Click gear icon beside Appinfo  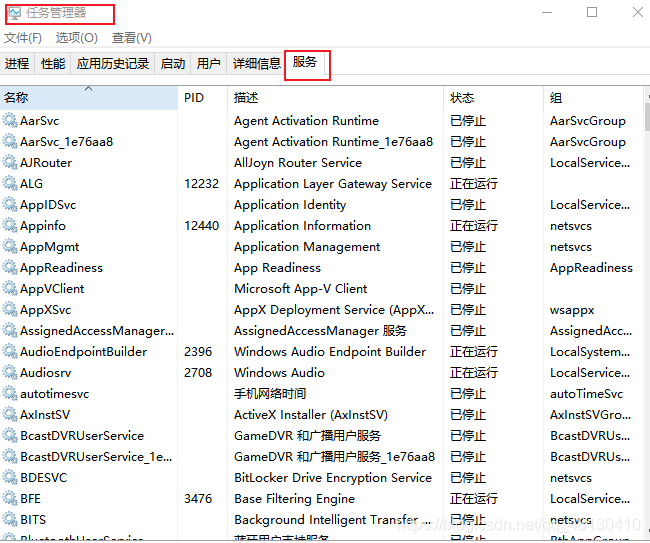pyautogui.click(x=10, y=225)
